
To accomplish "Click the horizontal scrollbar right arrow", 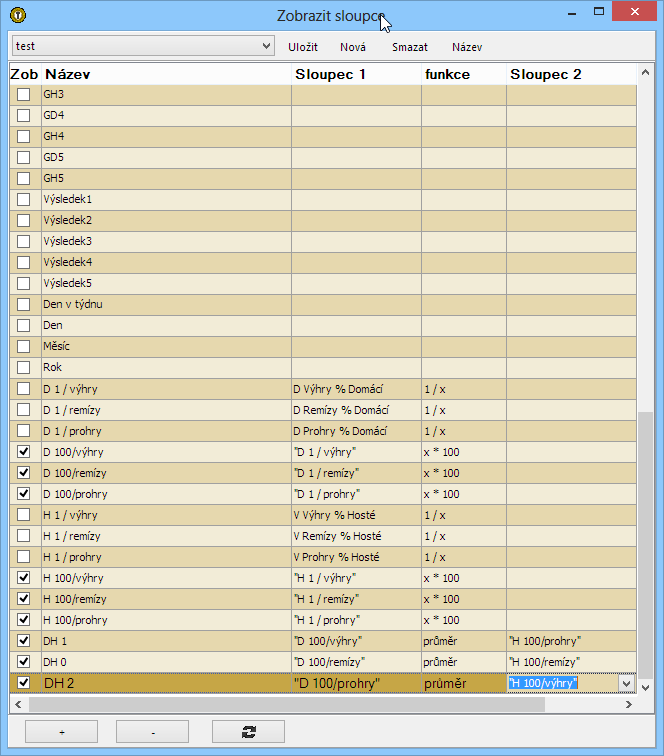I will [x=627, y=704].
